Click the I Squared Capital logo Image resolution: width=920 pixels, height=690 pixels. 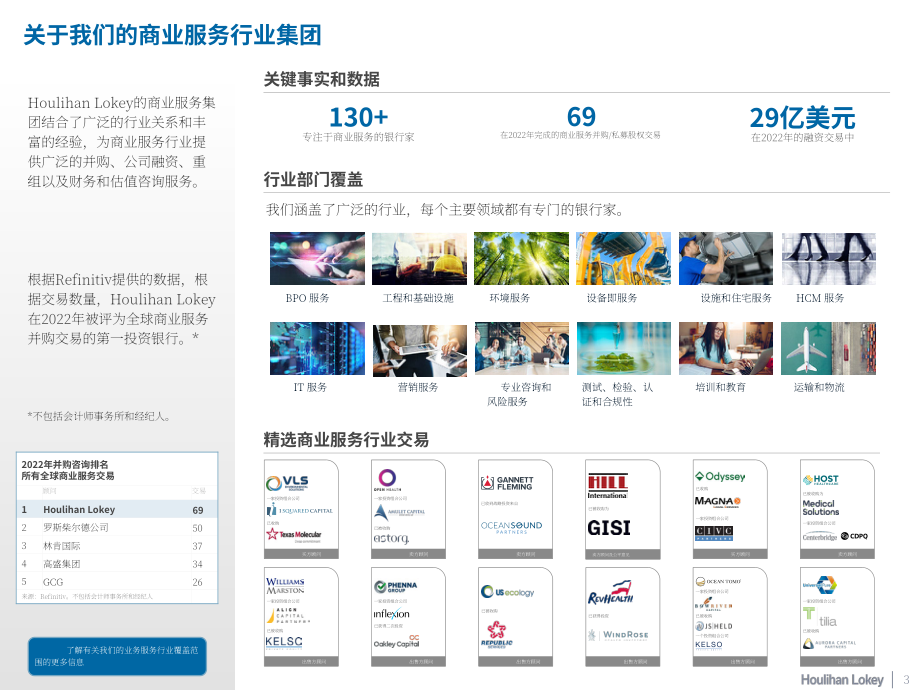click(300, 510)
